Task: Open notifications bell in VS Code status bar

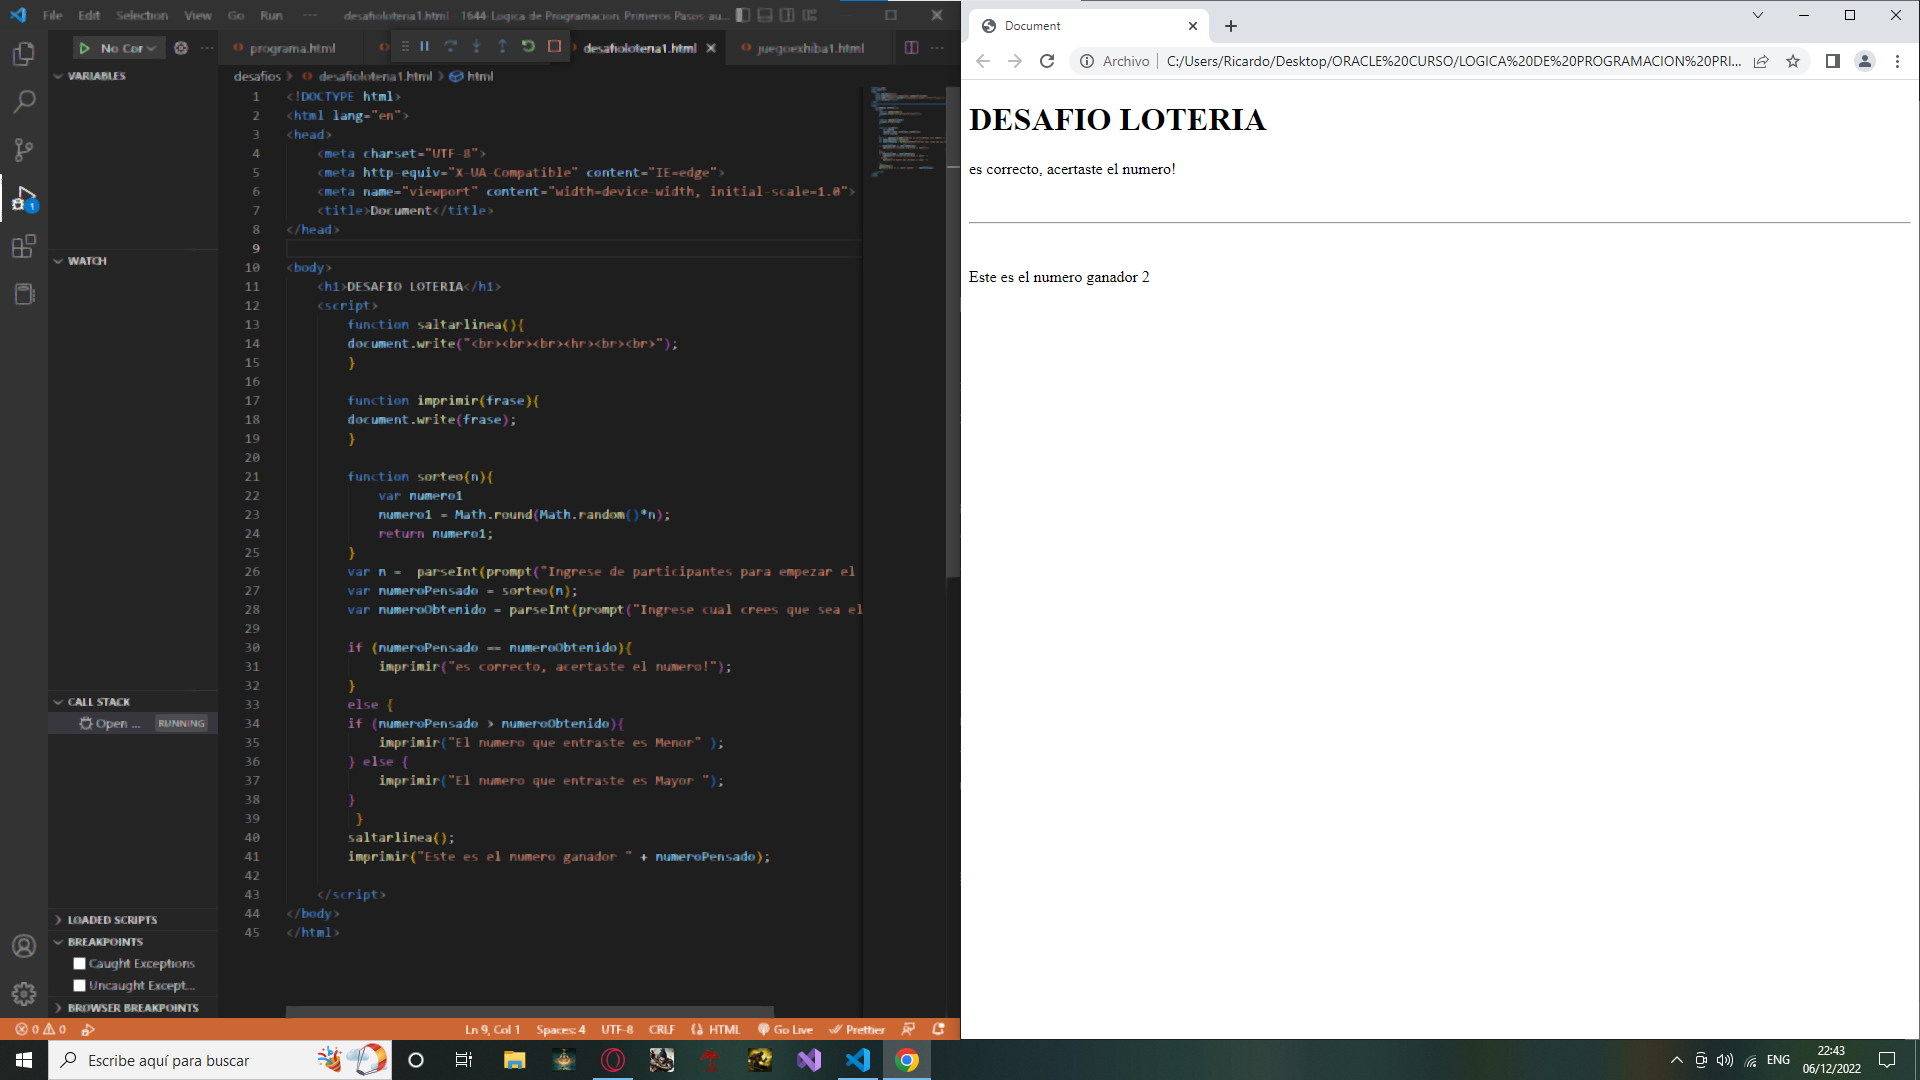Action: 938,1029
